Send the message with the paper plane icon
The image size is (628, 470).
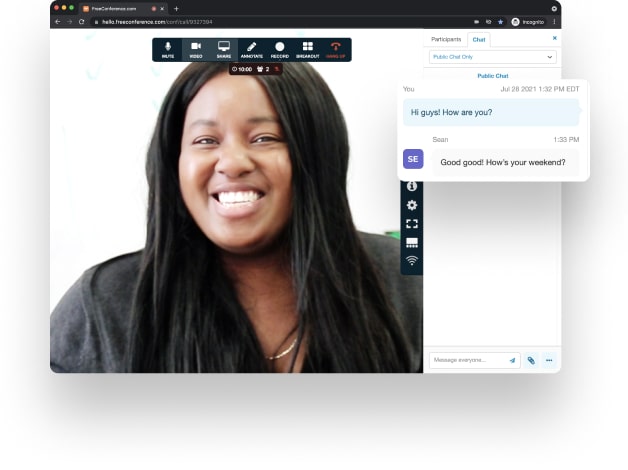[x=512, y=360]
